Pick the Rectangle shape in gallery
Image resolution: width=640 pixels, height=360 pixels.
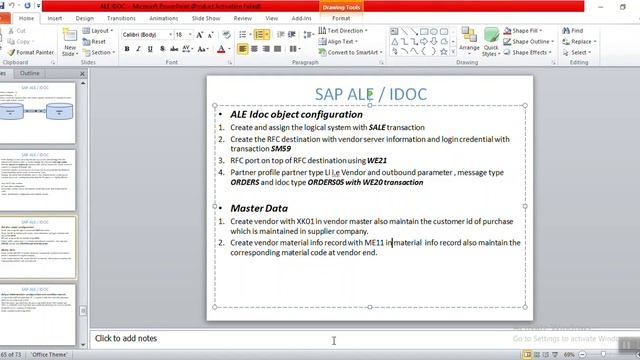(424, 31)
